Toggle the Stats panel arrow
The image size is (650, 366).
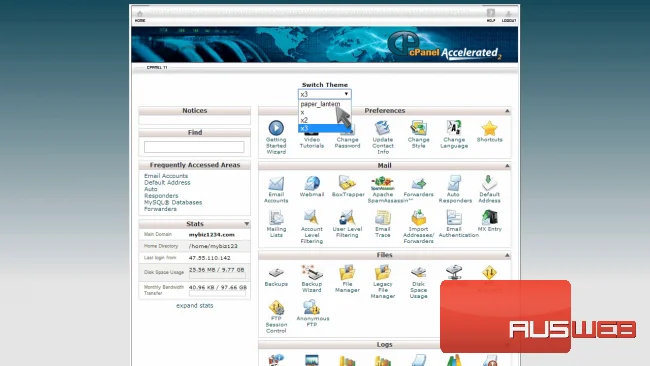click(247, 224)
